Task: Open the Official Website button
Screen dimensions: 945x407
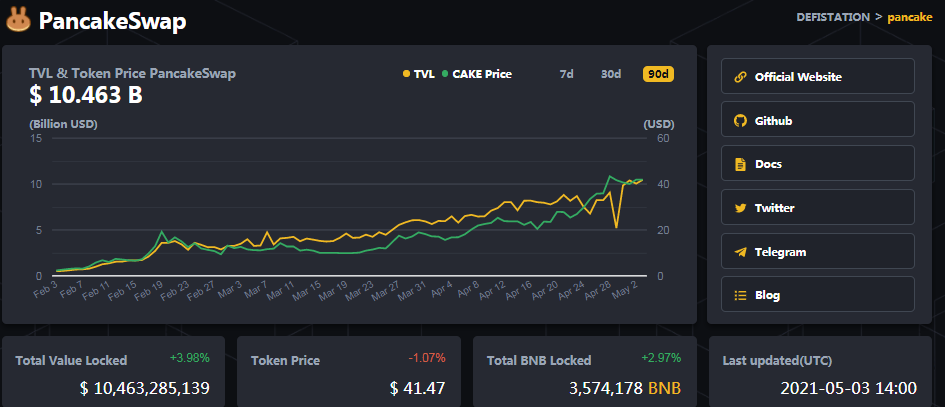Action: 818,76
